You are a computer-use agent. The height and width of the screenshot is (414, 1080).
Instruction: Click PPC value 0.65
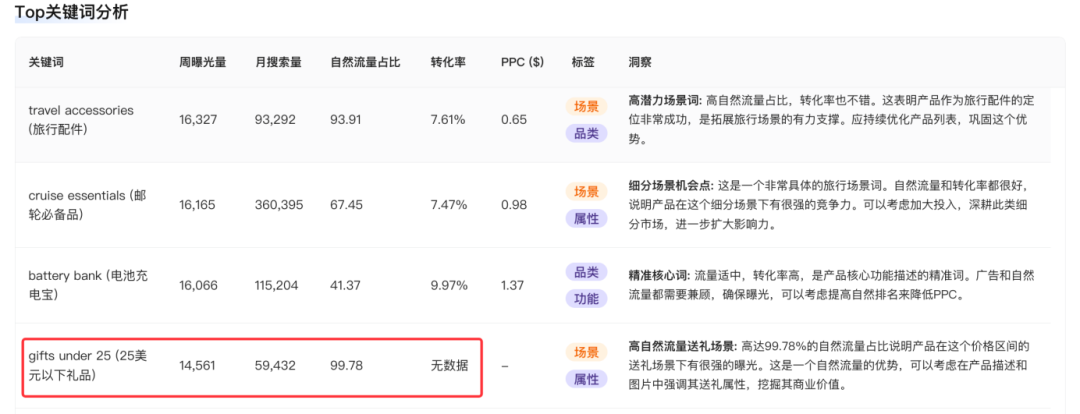click(x=514, y=120)
